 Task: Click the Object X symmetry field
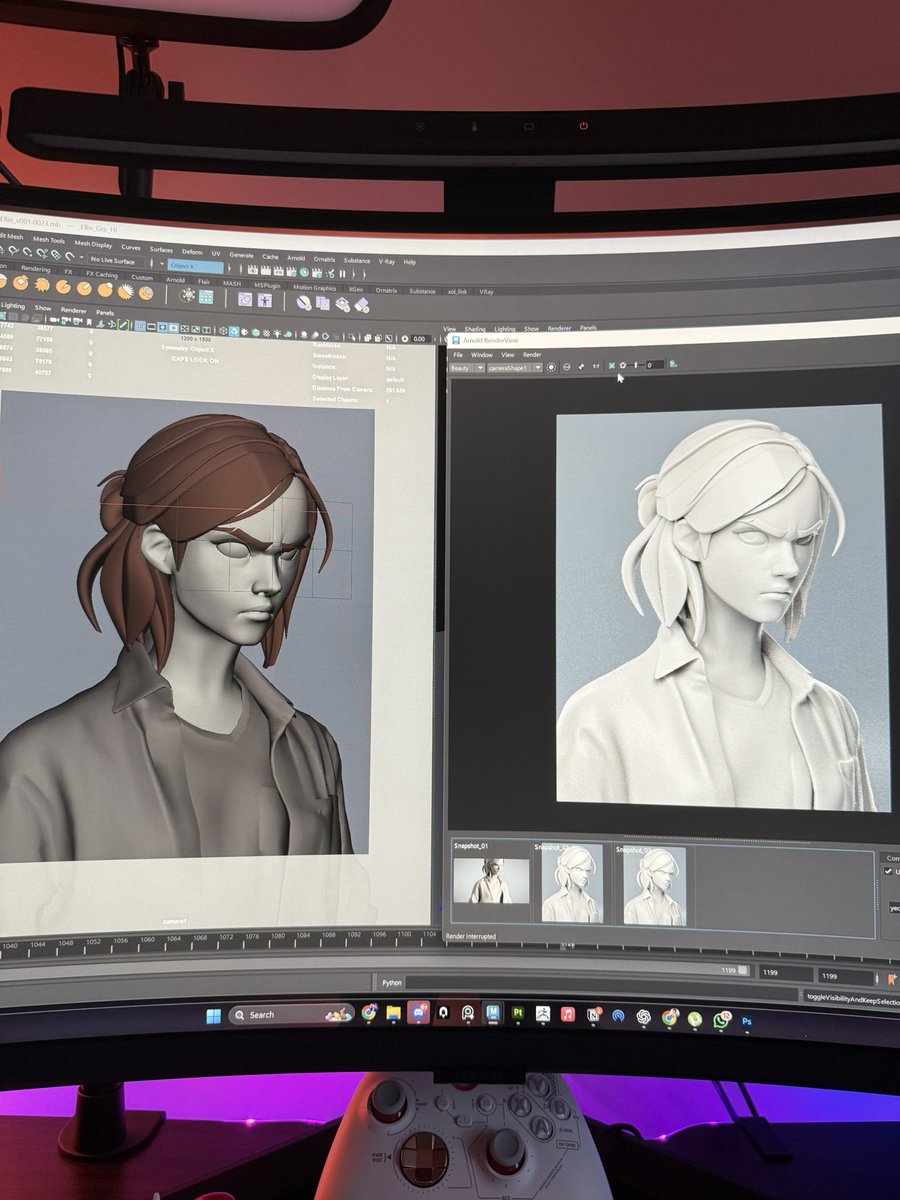(195, 266)
